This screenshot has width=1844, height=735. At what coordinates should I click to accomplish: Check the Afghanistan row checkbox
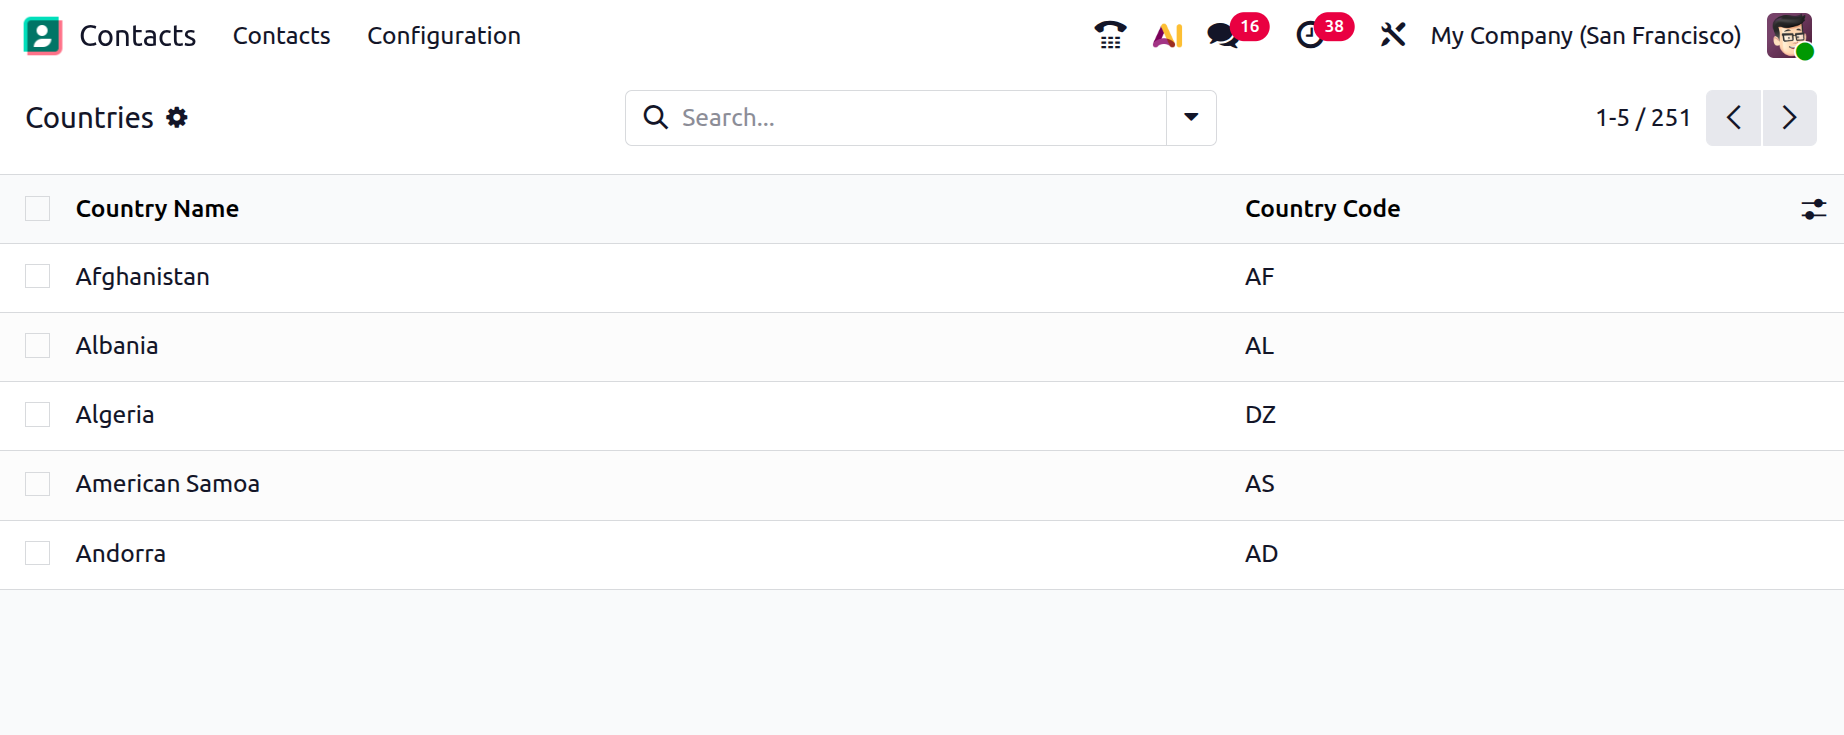pos(38,277)
